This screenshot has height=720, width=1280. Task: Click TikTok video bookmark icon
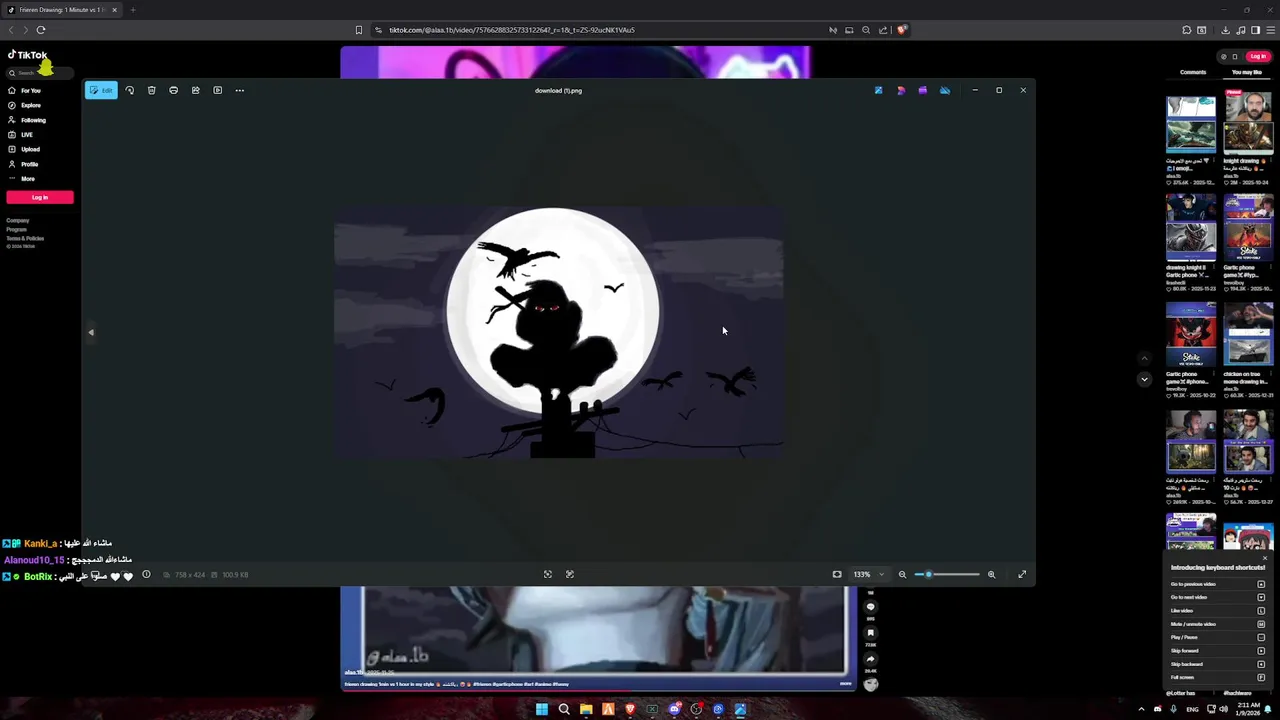[870, 633]
